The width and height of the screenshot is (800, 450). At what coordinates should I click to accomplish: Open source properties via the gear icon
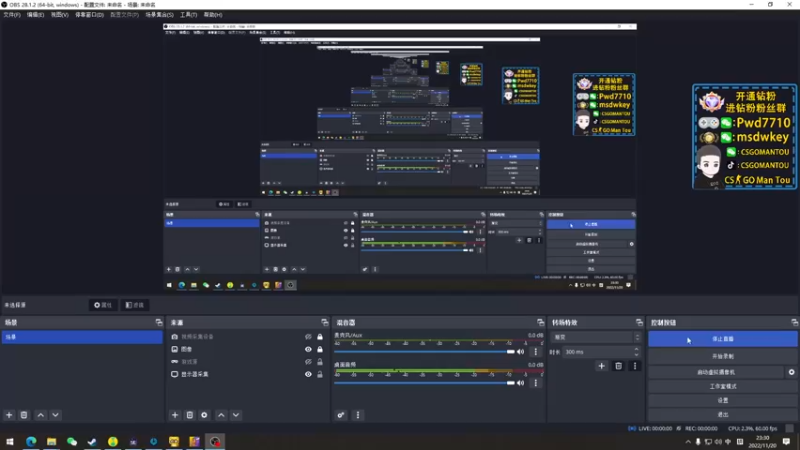point(204,415)
